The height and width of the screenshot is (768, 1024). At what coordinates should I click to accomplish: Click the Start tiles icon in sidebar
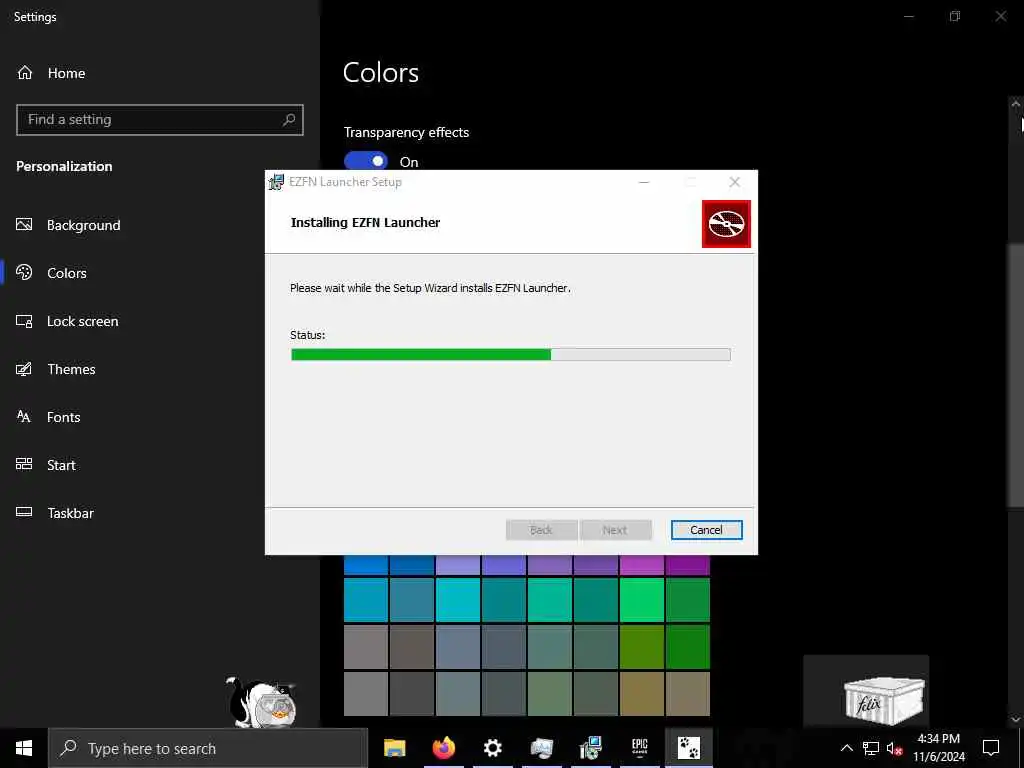24,464
